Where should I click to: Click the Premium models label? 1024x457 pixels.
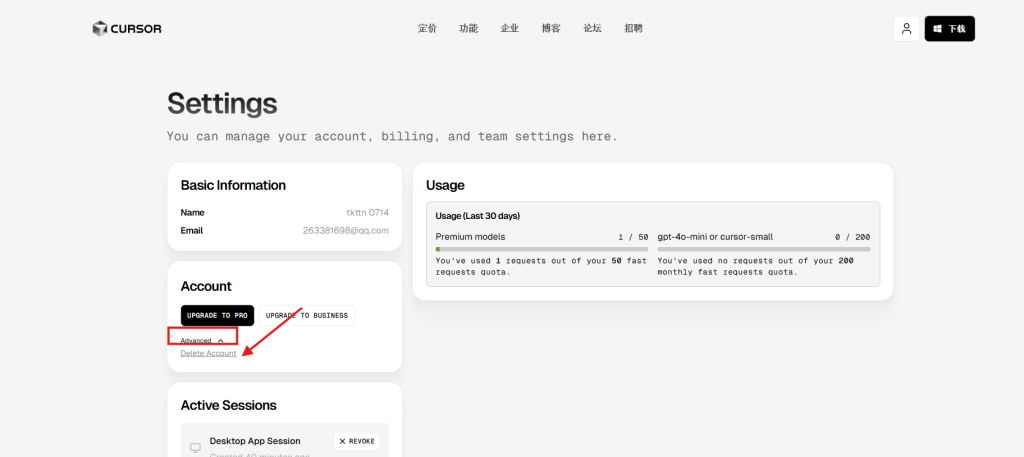click(470, 237)
